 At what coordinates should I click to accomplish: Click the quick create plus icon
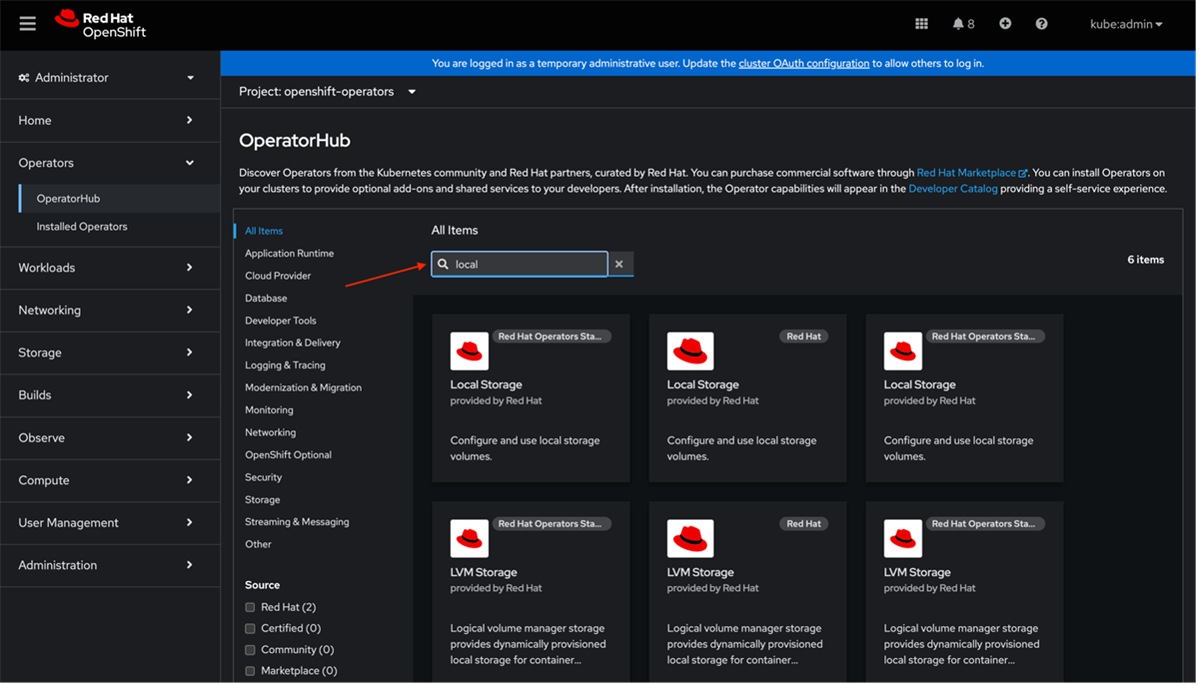pos(1004,23)
